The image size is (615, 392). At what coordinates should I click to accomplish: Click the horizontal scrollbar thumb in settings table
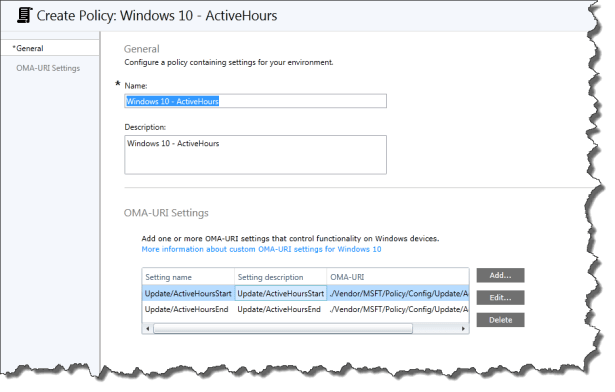[x=283, y=329]
